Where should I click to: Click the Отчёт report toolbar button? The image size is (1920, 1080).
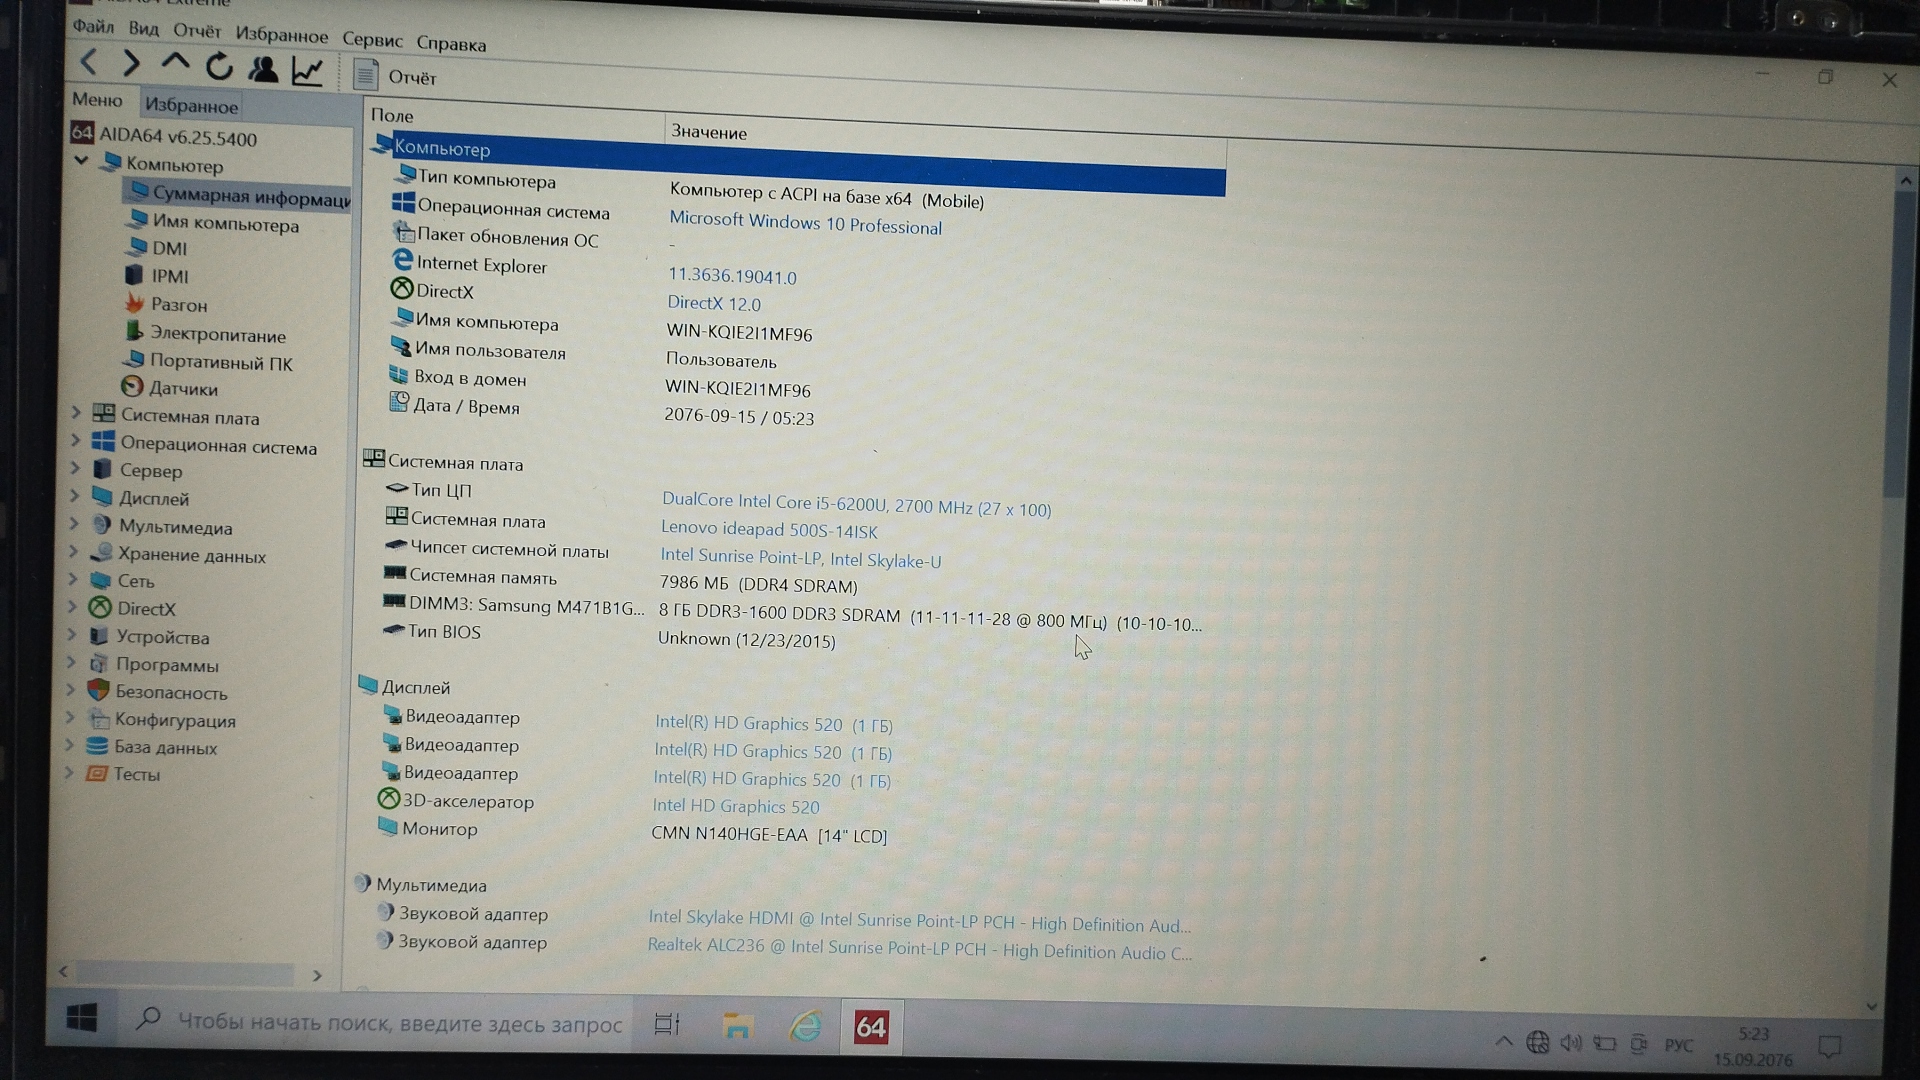pyautogui.click(x=396, y=77)
